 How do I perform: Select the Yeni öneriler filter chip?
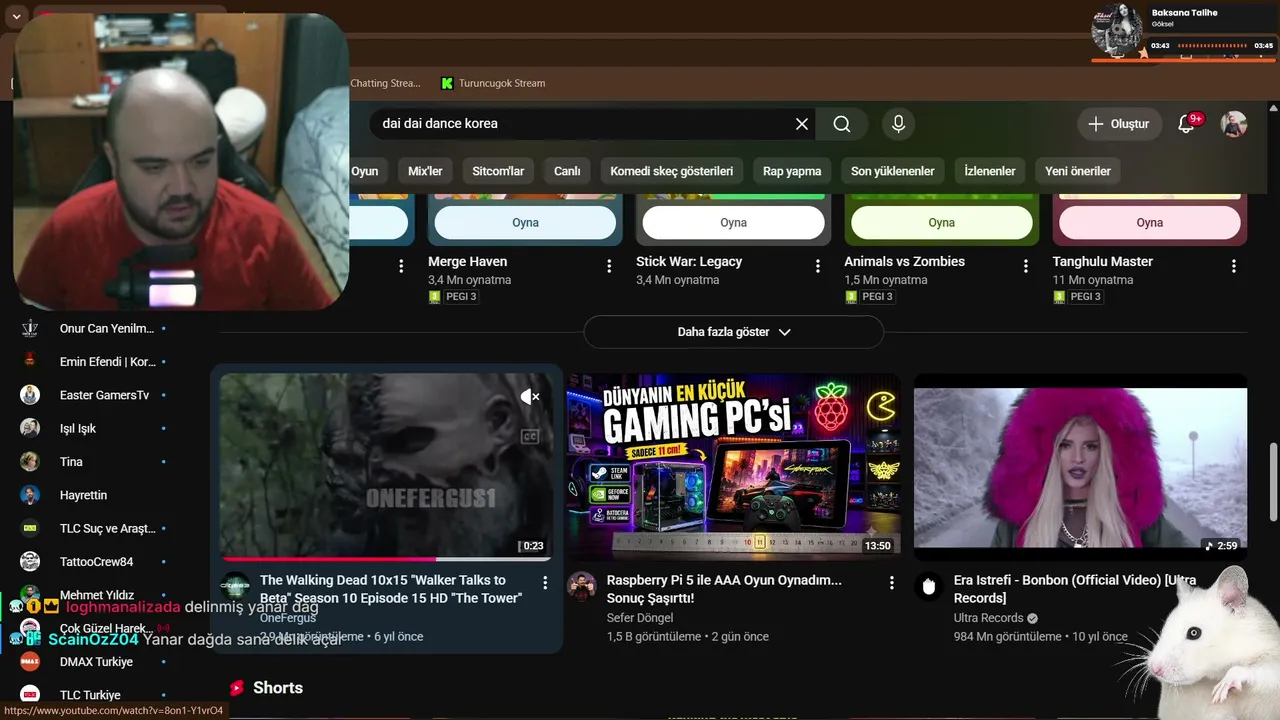tap(1078, 171)
